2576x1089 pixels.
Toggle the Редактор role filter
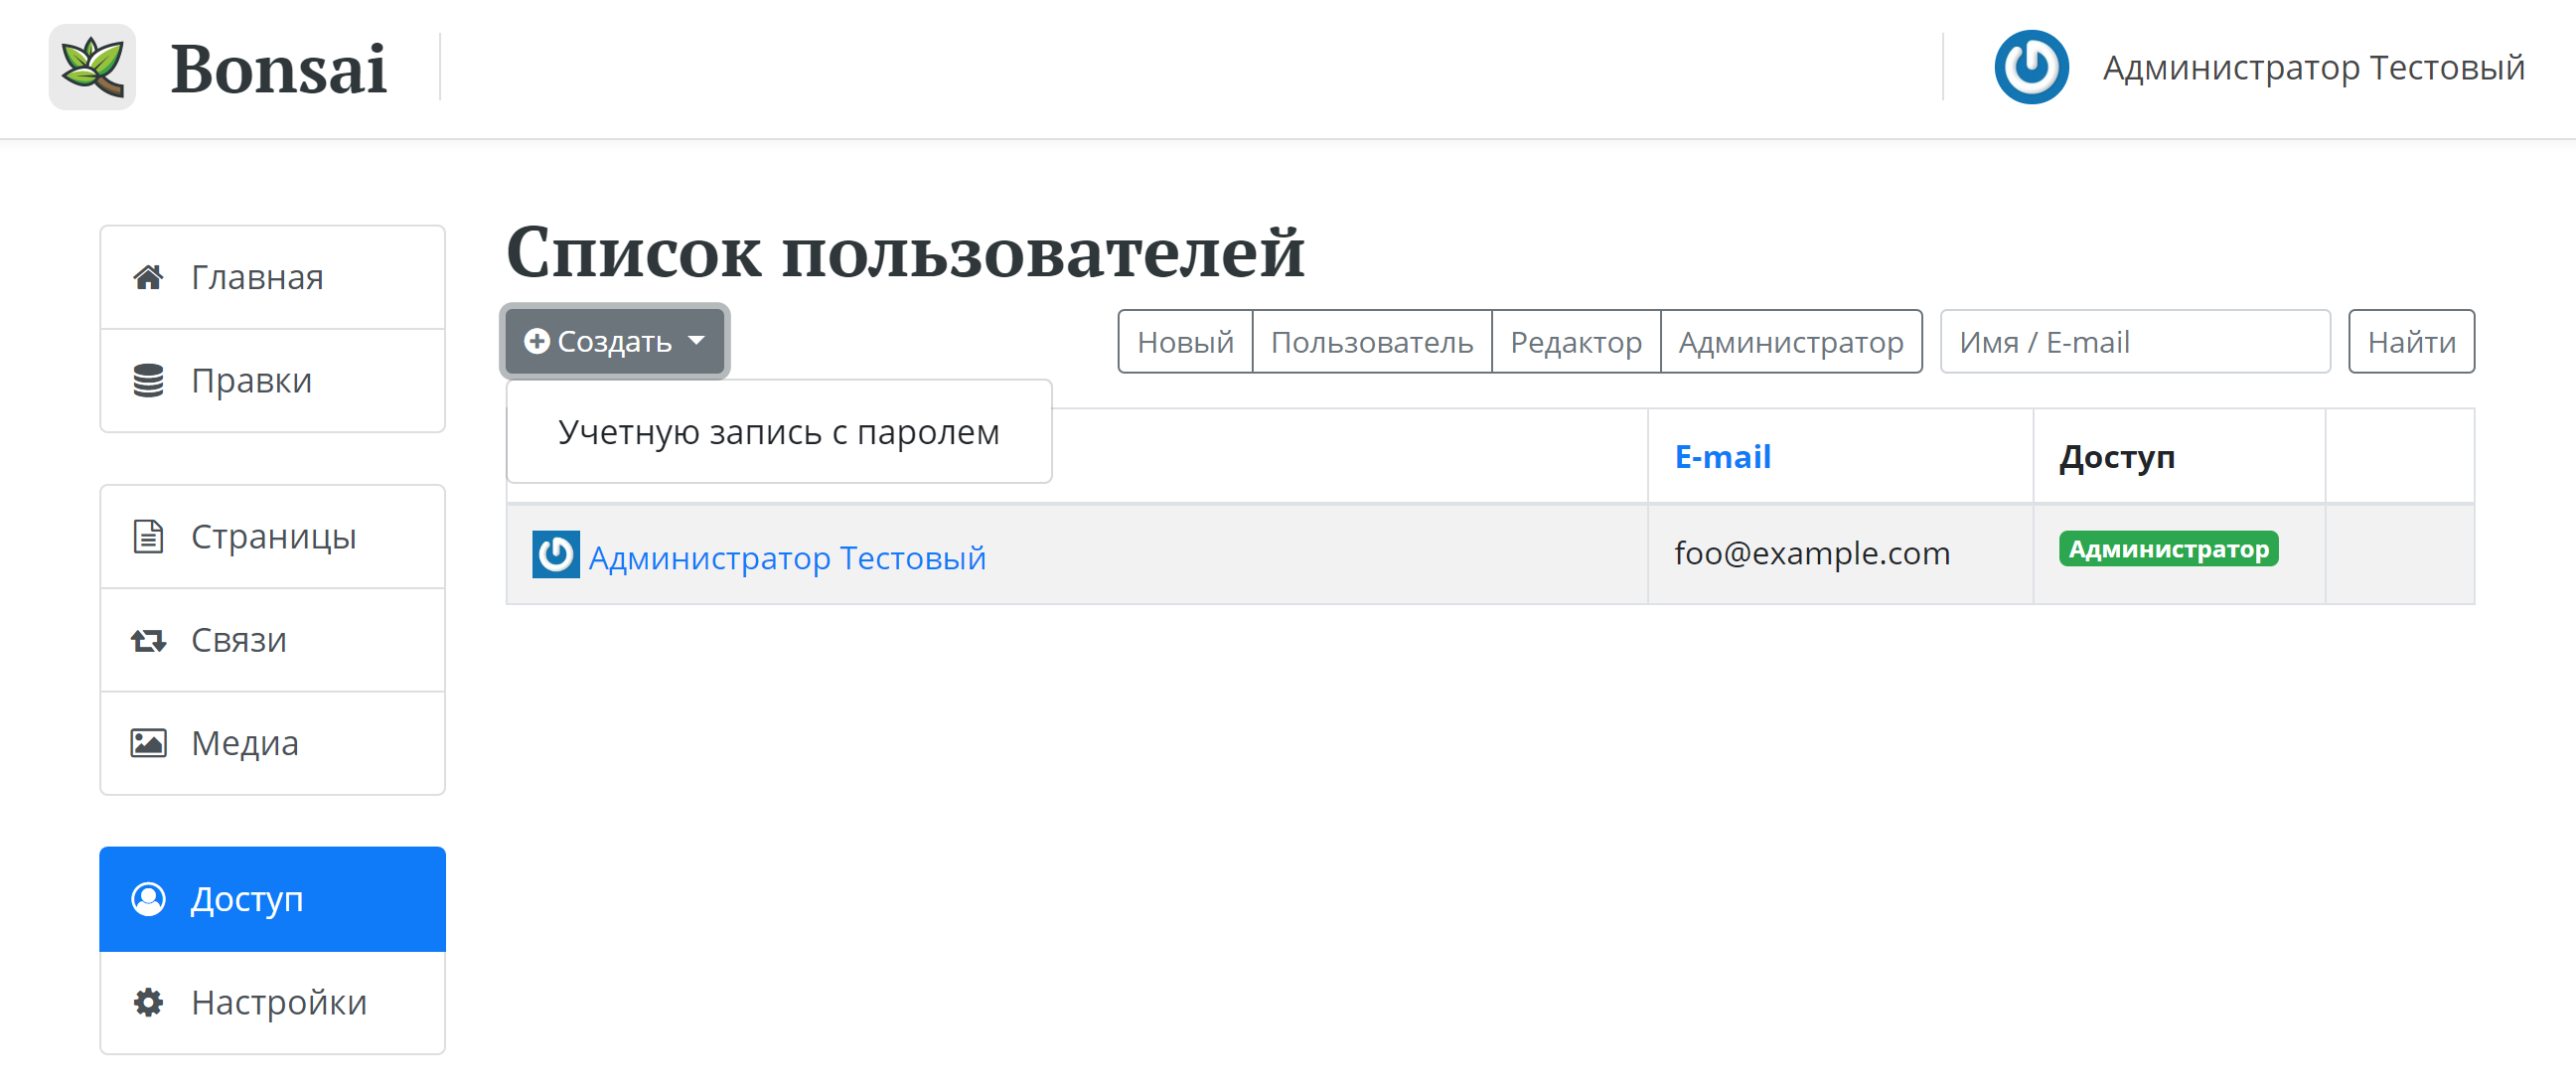1575,342
